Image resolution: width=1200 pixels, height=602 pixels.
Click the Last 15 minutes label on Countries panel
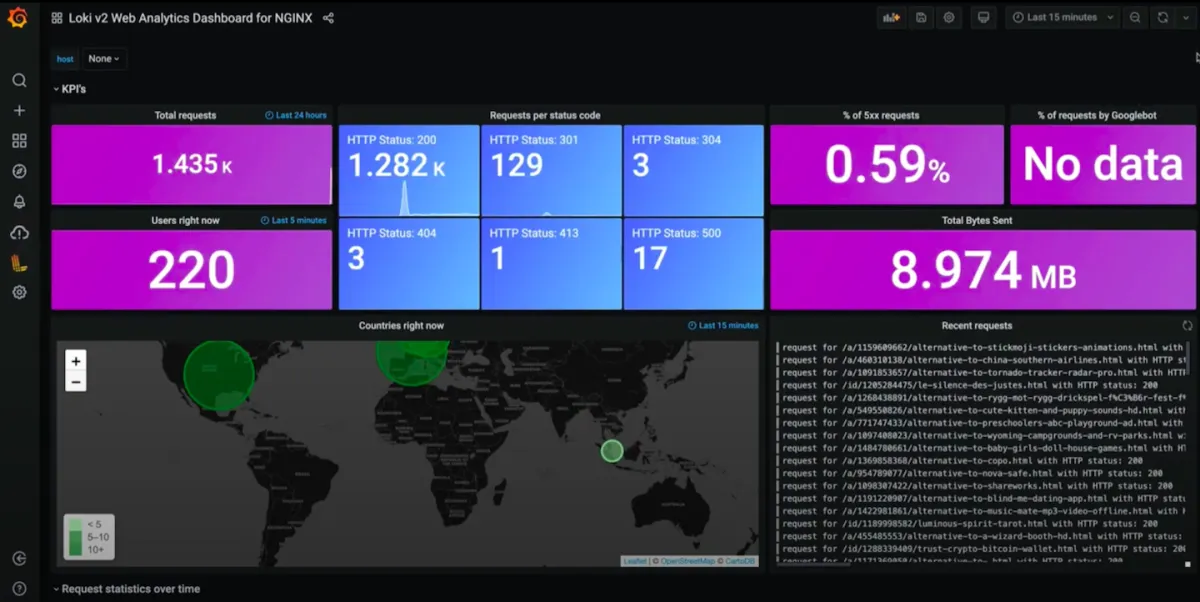[x=723, y=326]
